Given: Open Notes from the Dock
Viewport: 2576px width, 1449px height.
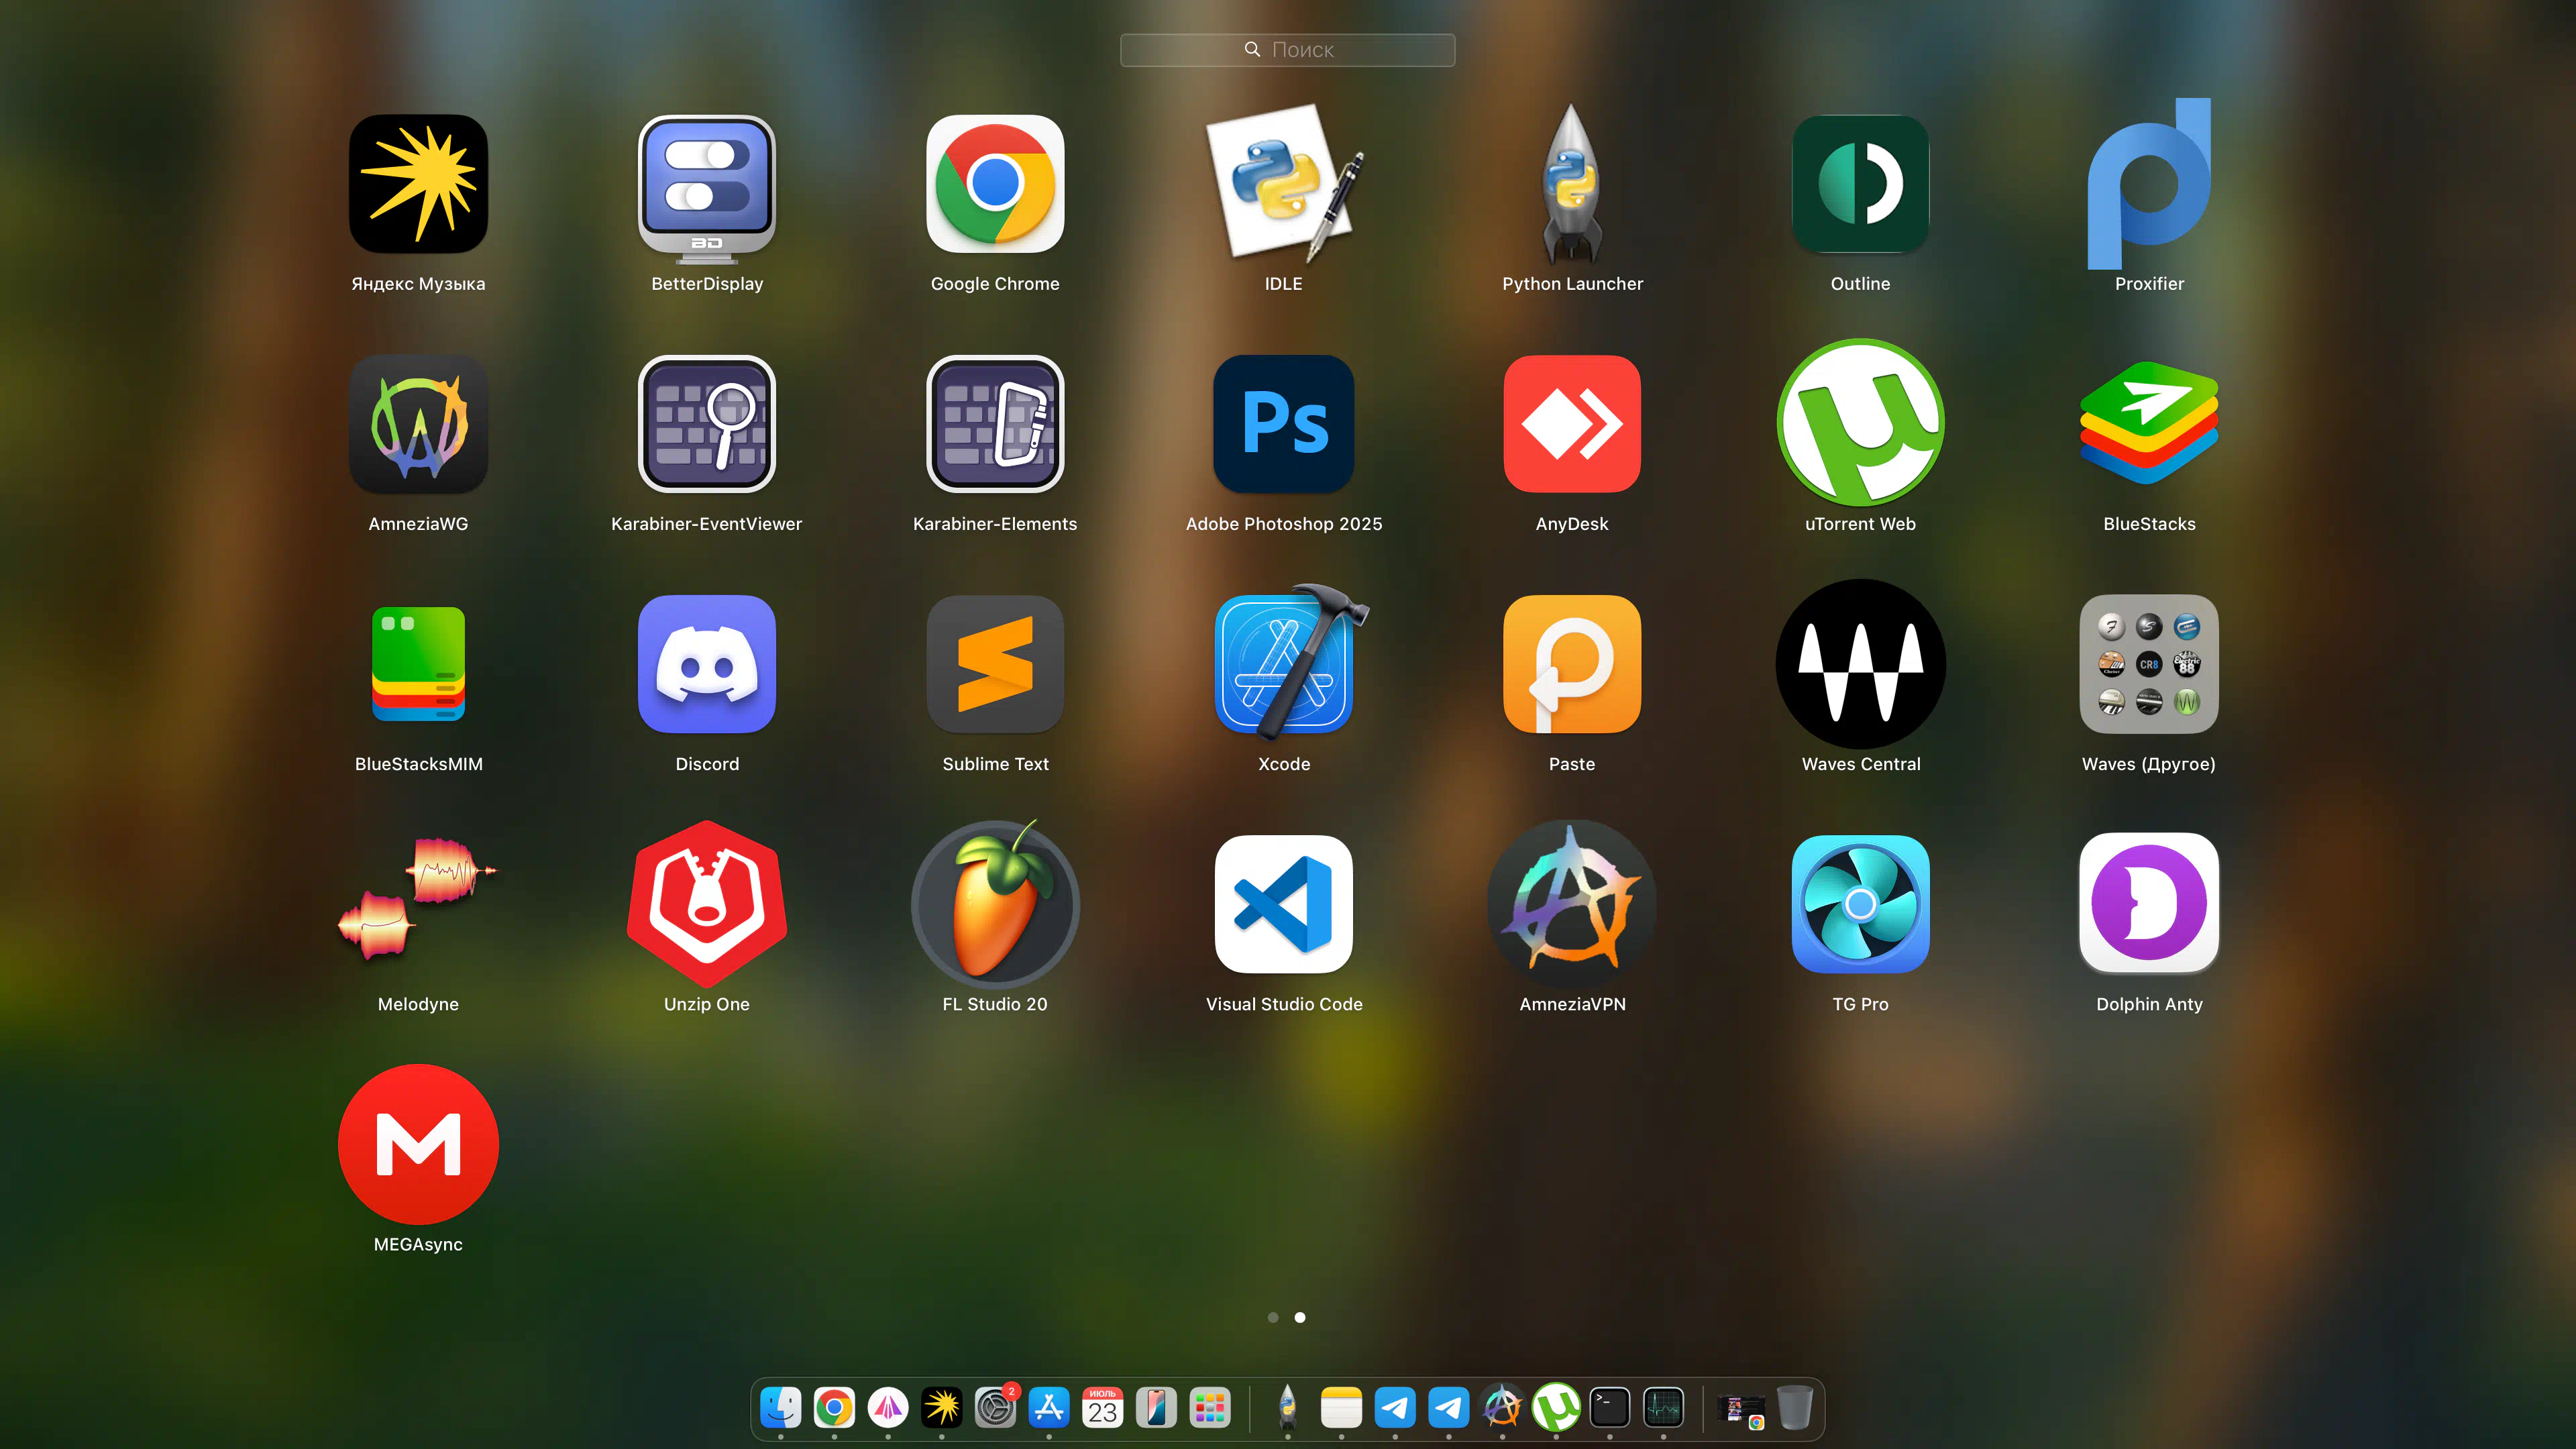Looking at the screenshot, I should pyautogui.click(x=1341, y=1408).
